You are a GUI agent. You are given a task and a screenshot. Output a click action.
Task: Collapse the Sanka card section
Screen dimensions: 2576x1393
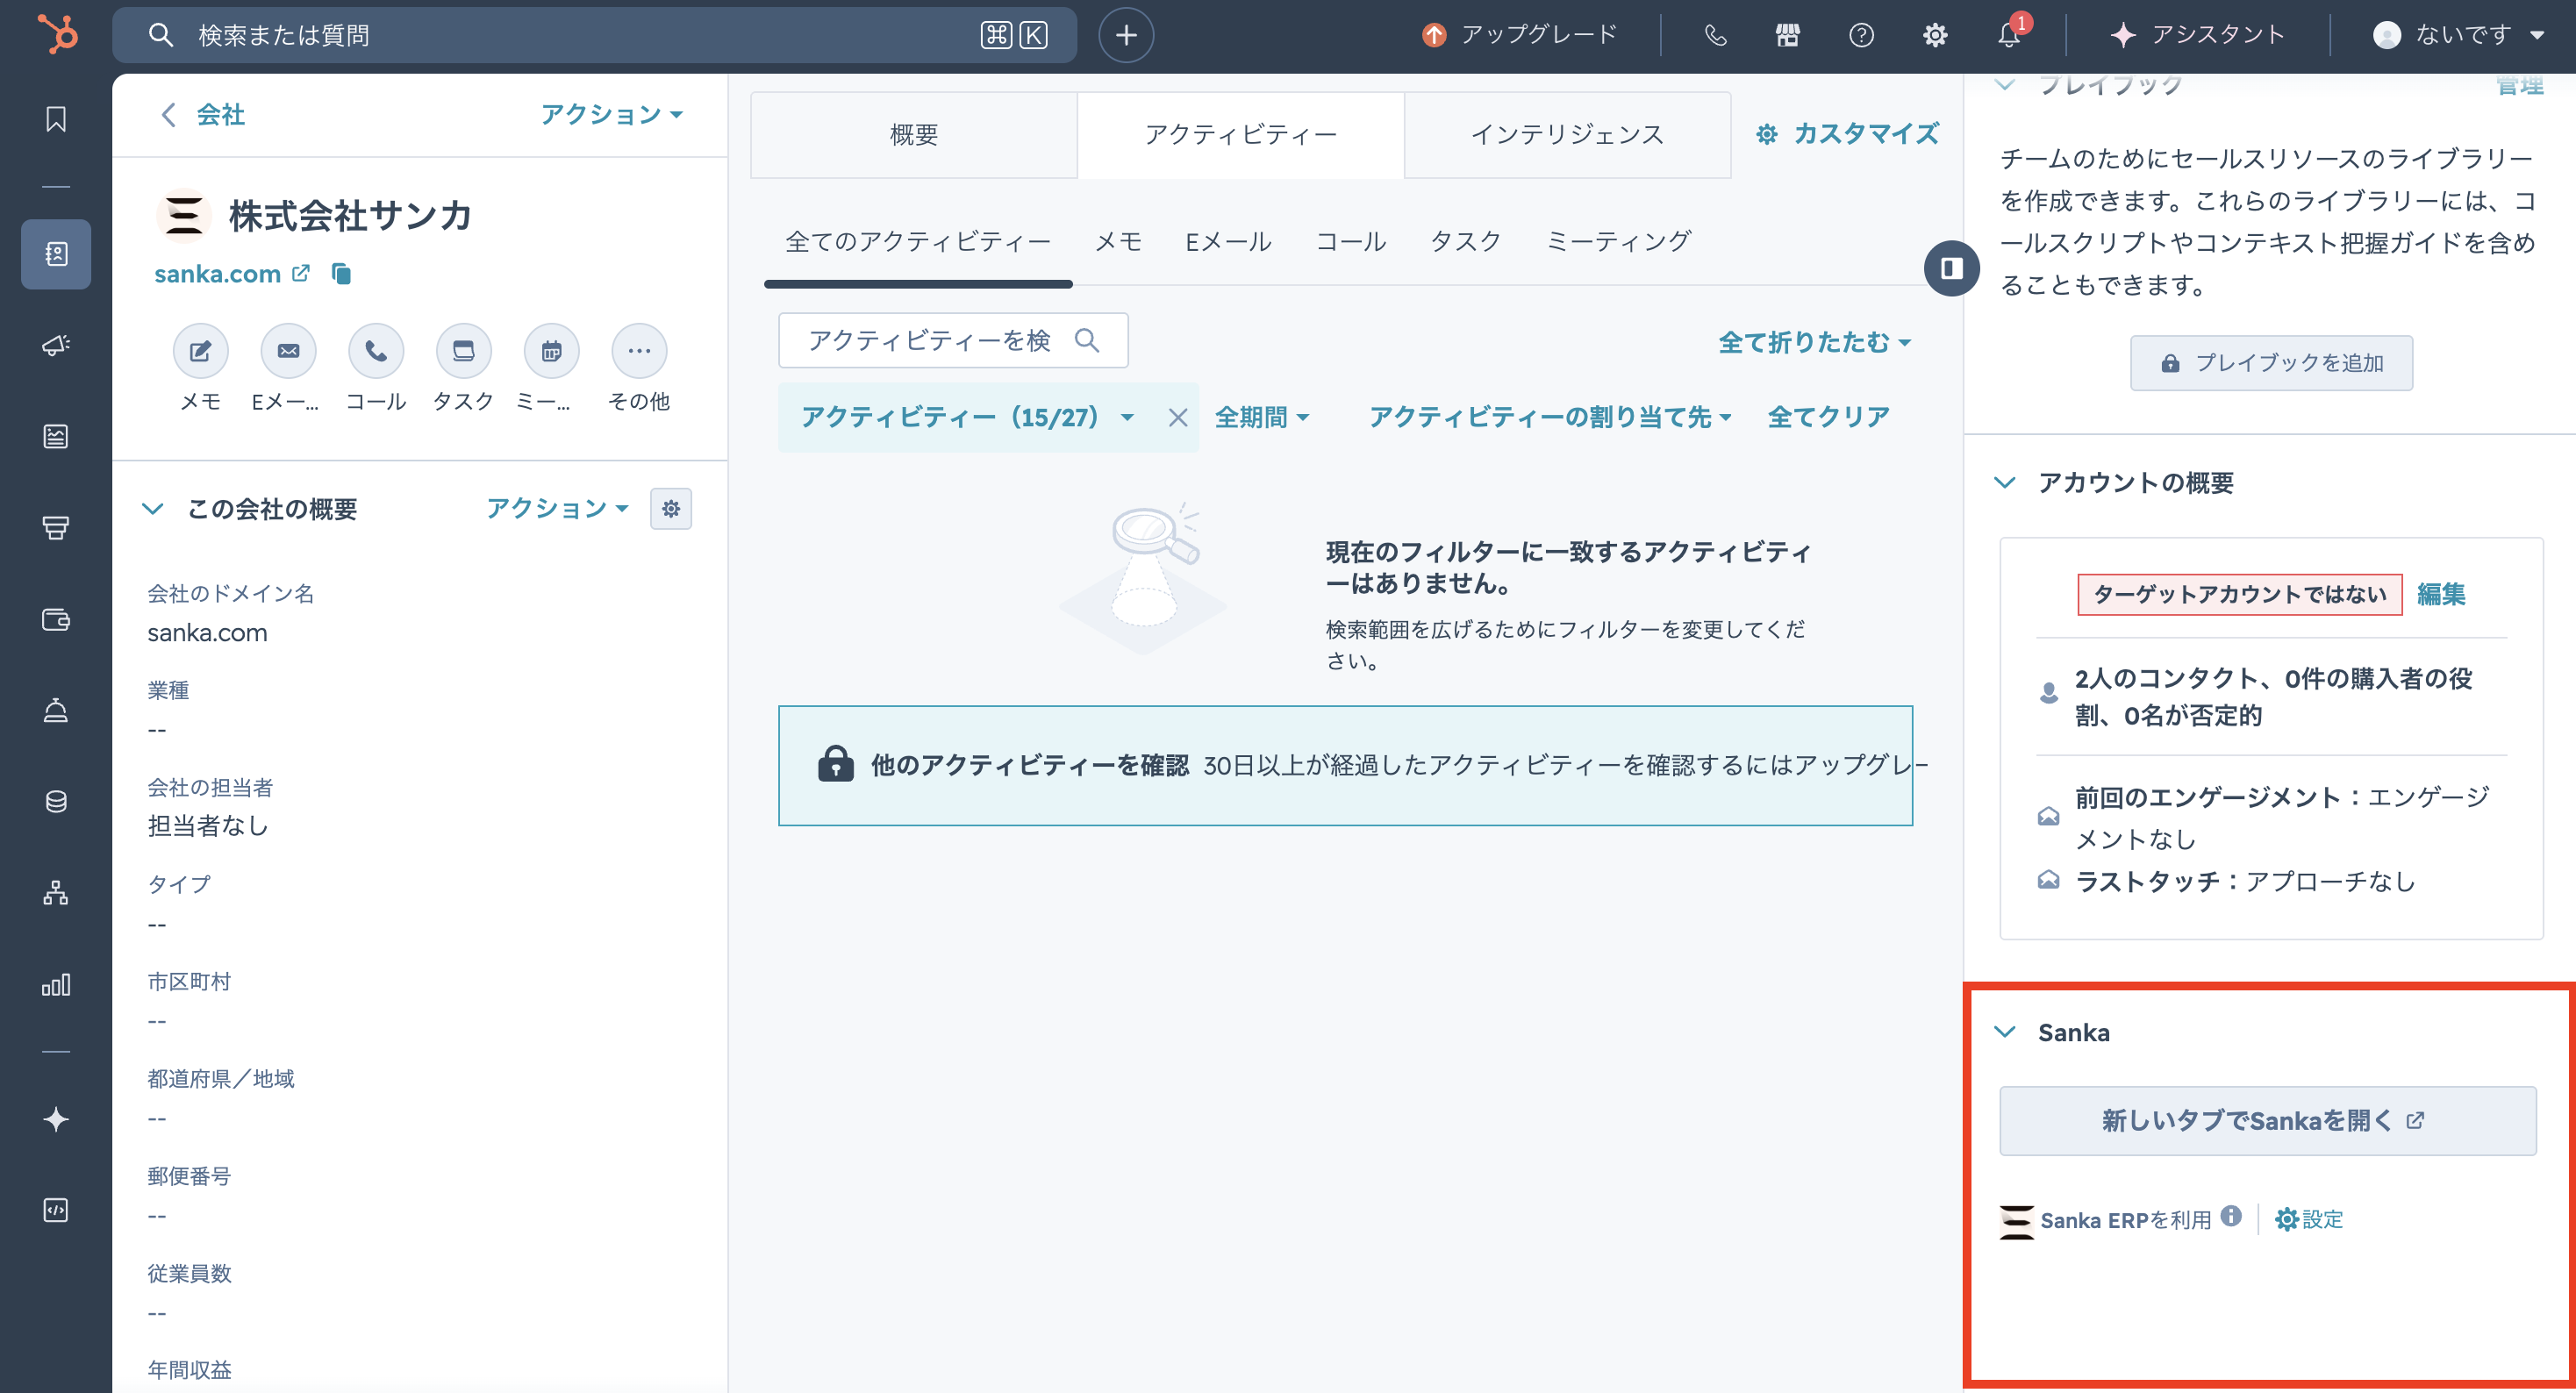(x=2004, y=1032)
